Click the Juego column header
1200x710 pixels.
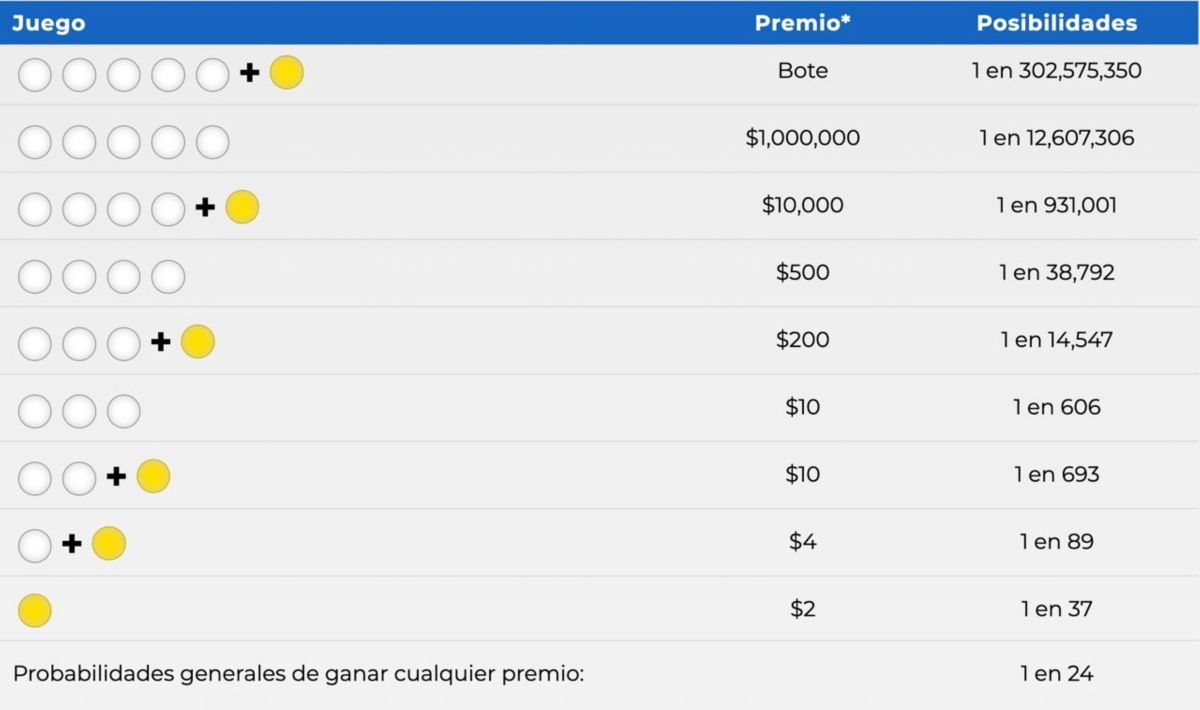click(x=48, y=23)
